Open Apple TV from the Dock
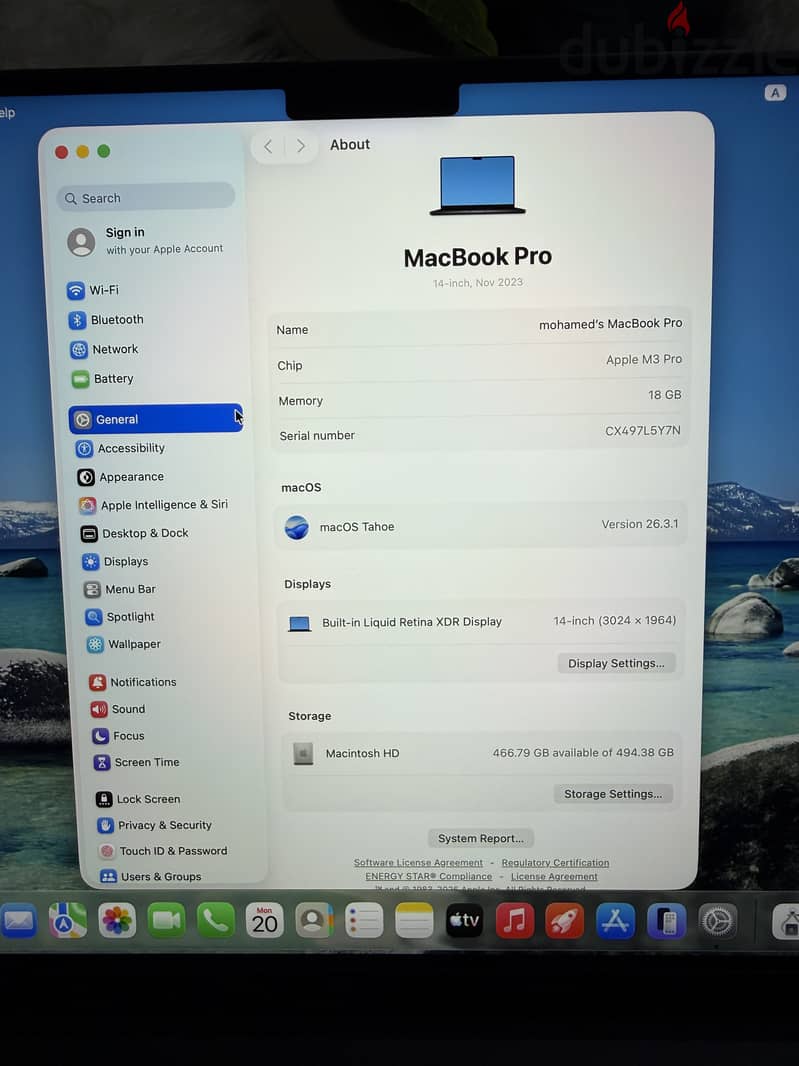Image resolution: width=799 pixels, height=1066 pixels. coord(464,921)
